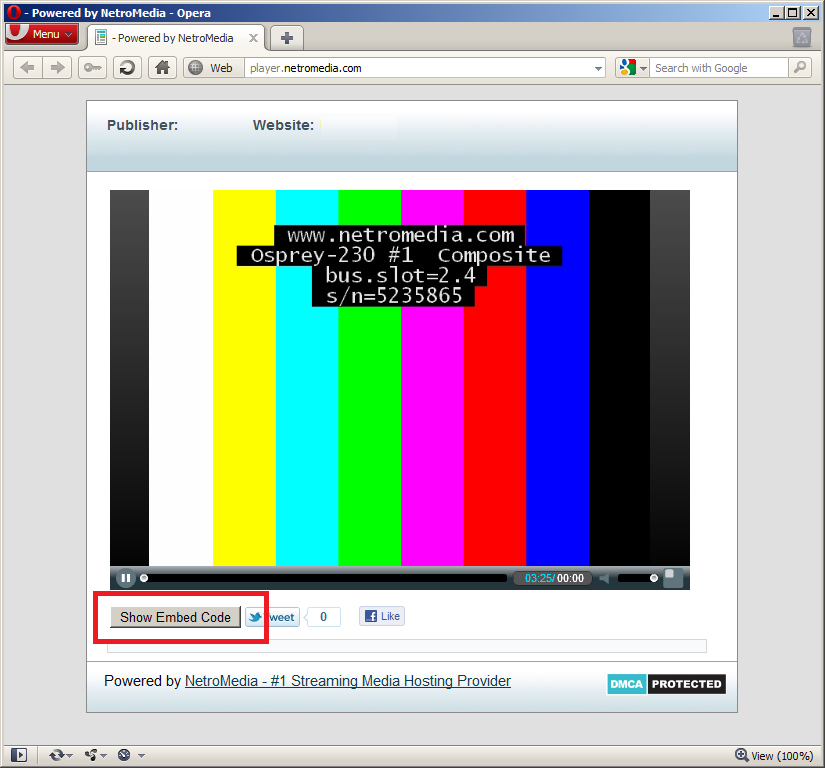Click the Facebook Like button
The height and width of the screenshot is (768, 825).
[x=382, y=616]
